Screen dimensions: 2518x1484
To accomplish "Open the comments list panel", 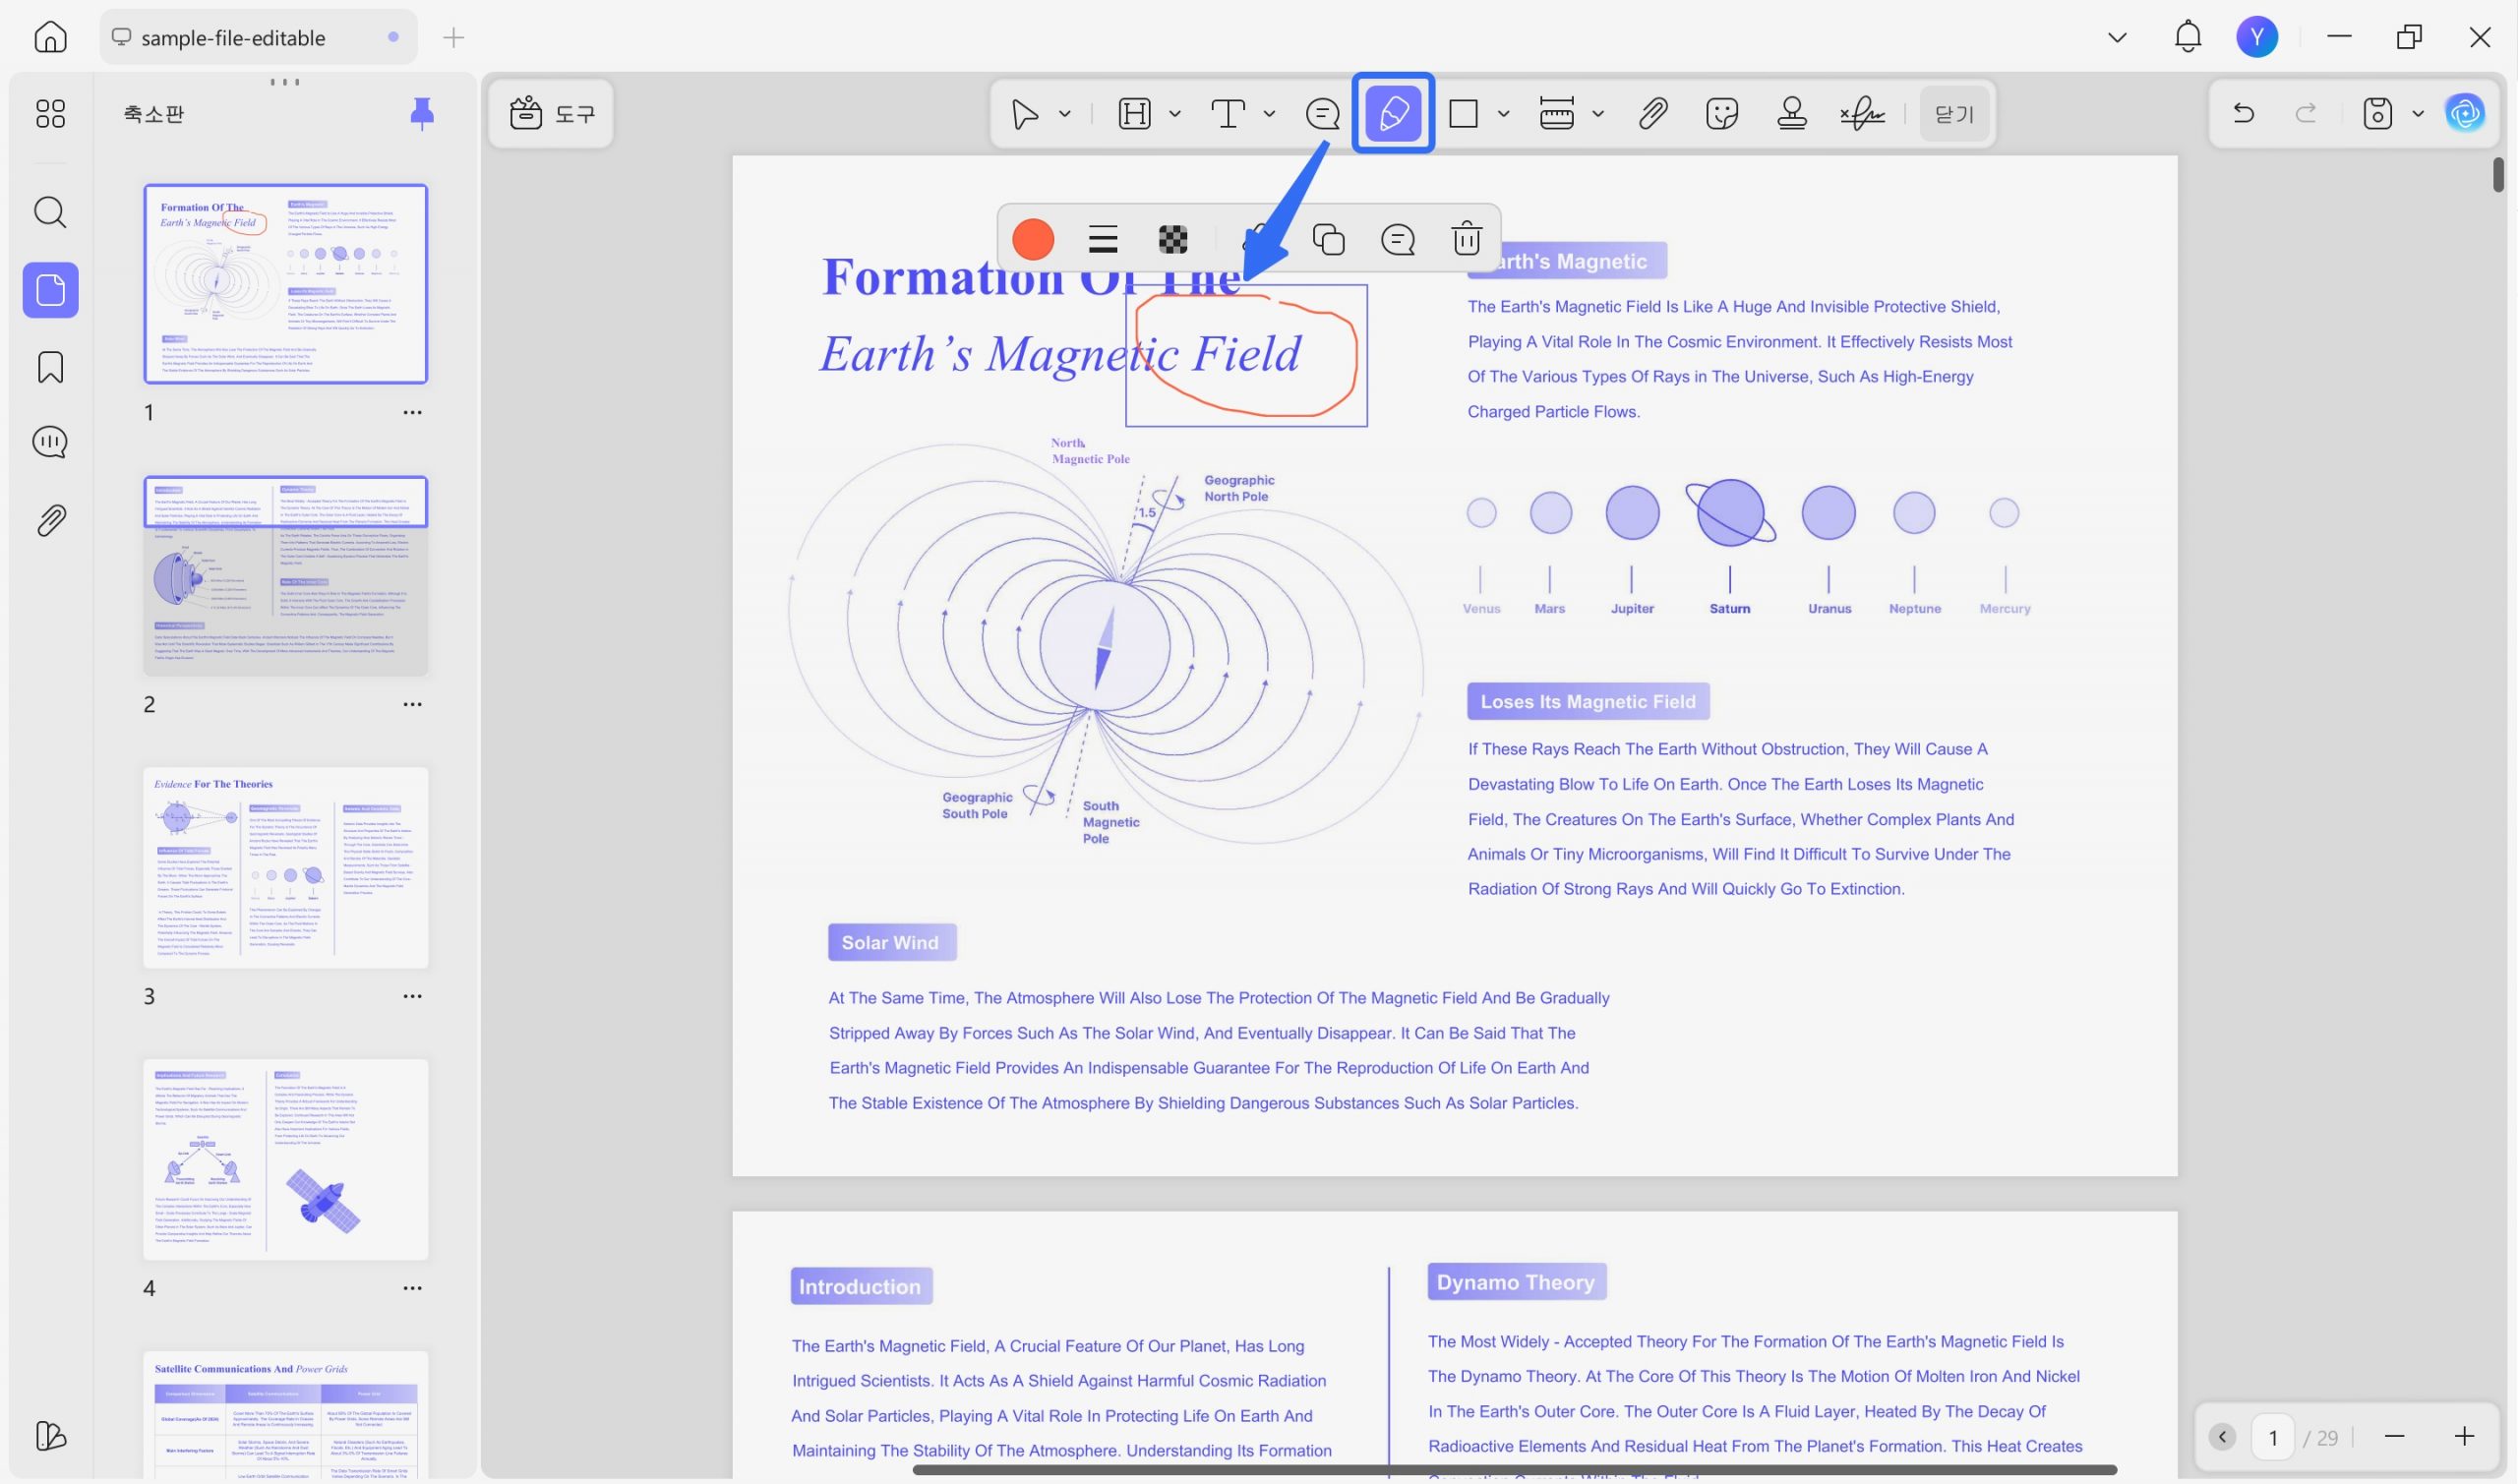I will 50,442.
